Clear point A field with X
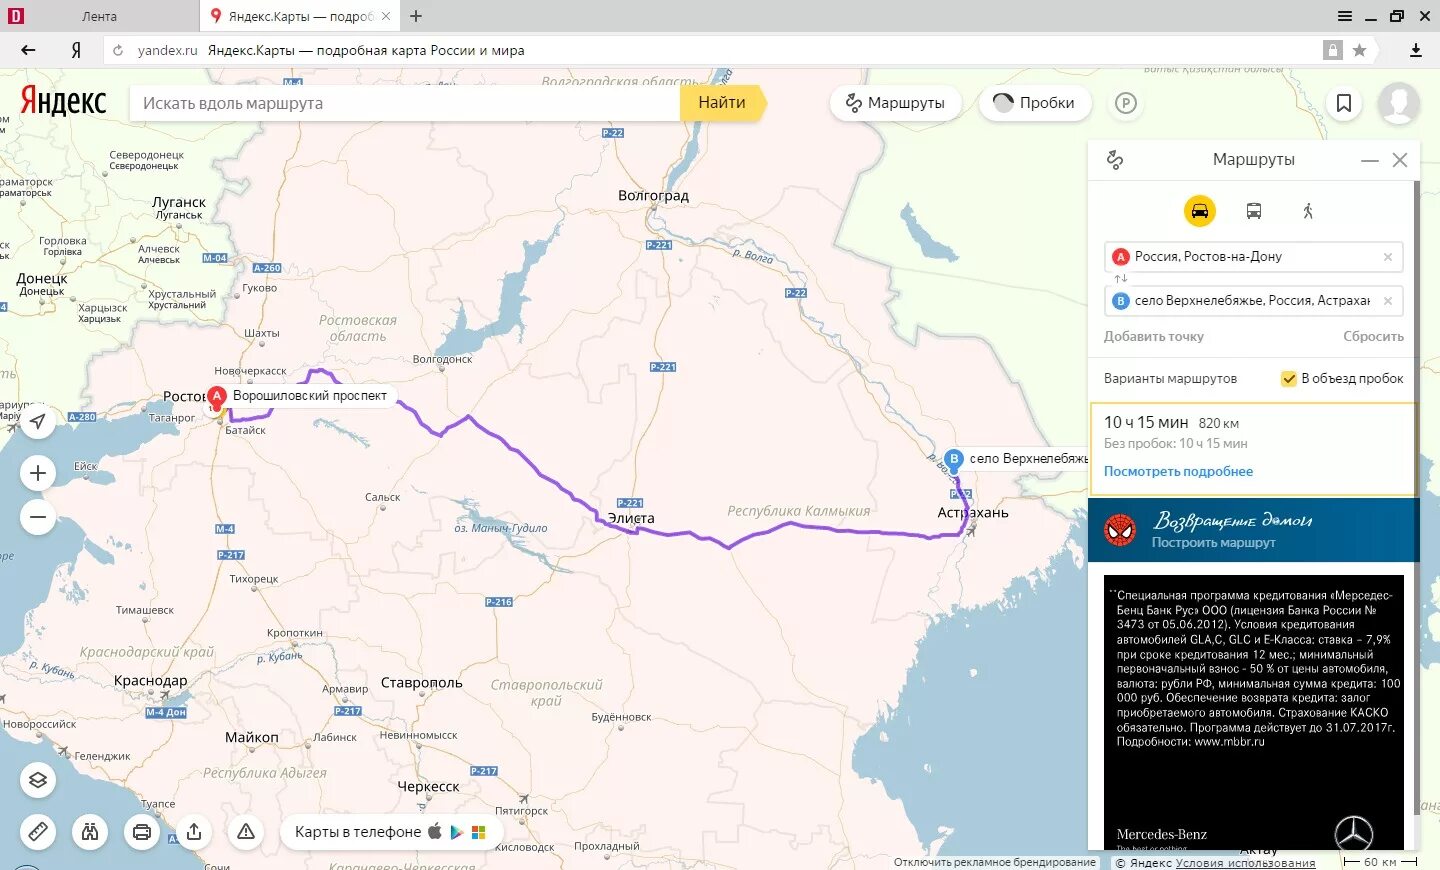Screen dimensions: 1440x870 click(1388, 257)
